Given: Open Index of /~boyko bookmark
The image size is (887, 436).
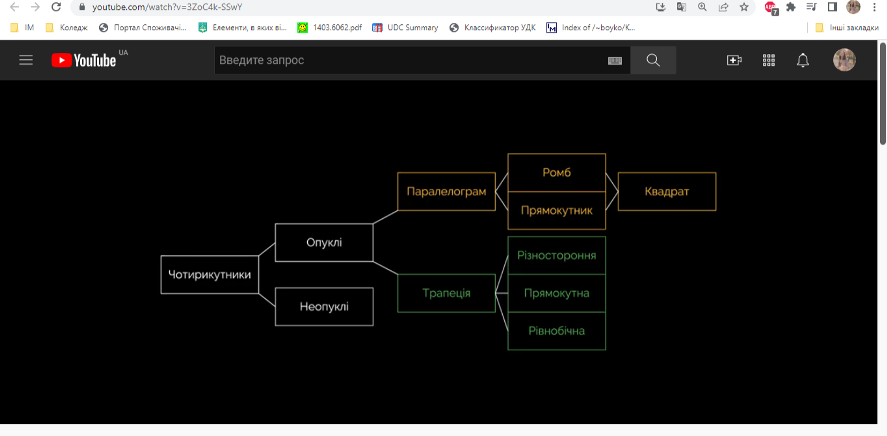Looking at the screenshot, I should (591, 27).
